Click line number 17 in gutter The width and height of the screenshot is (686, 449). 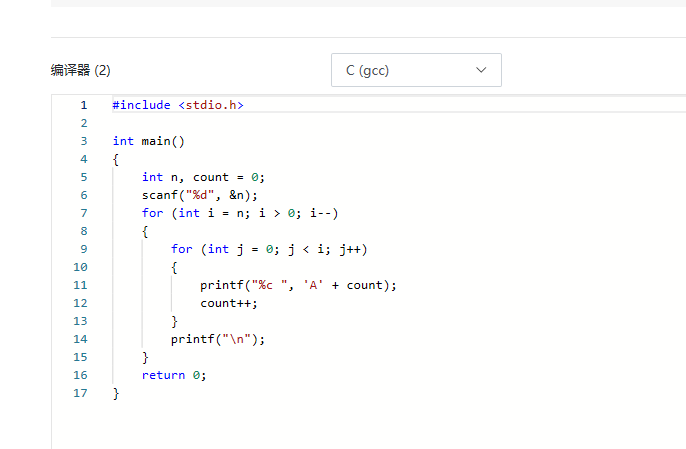point(80,393)
